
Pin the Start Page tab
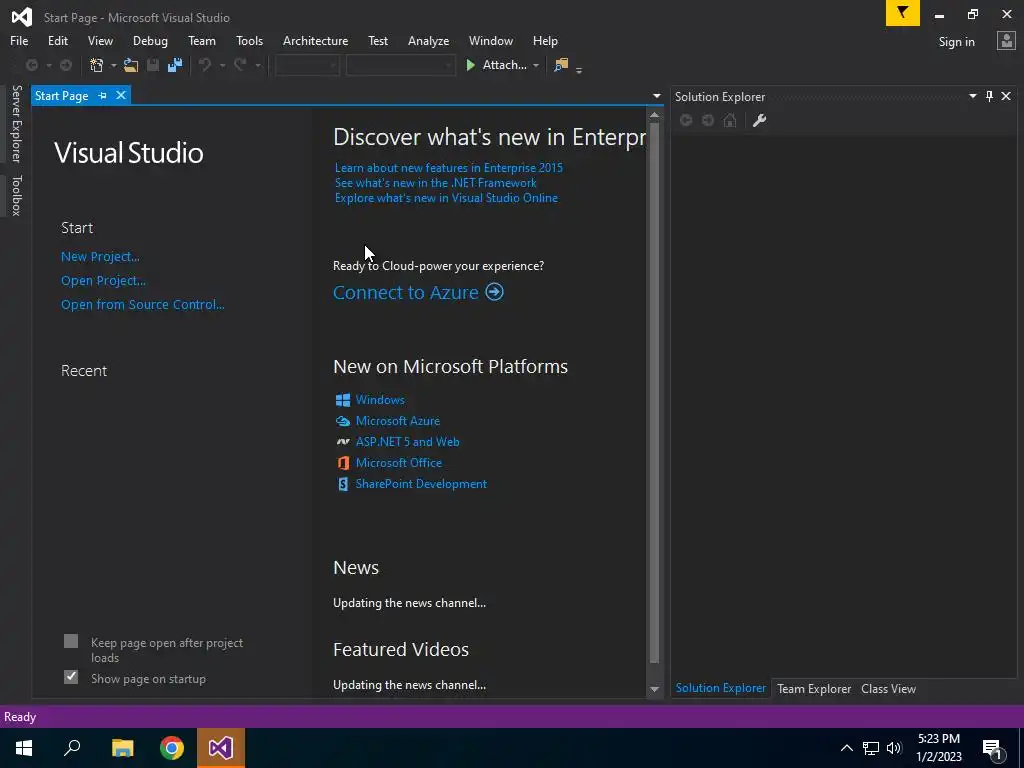click(x=103, y=95)
